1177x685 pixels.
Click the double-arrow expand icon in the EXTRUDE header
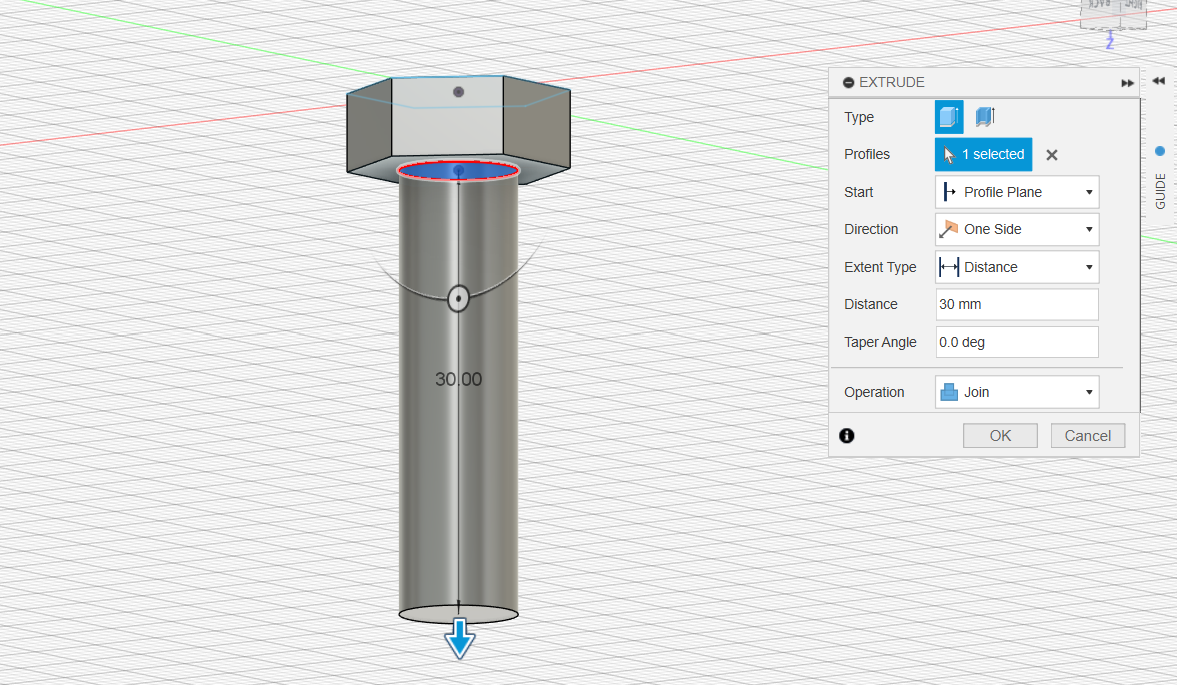coord(1127,83)
